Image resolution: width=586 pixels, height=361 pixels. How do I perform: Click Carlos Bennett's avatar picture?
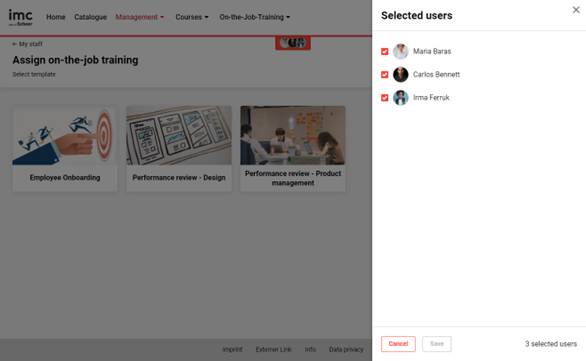pyautogui.click(x=400, y=75)
